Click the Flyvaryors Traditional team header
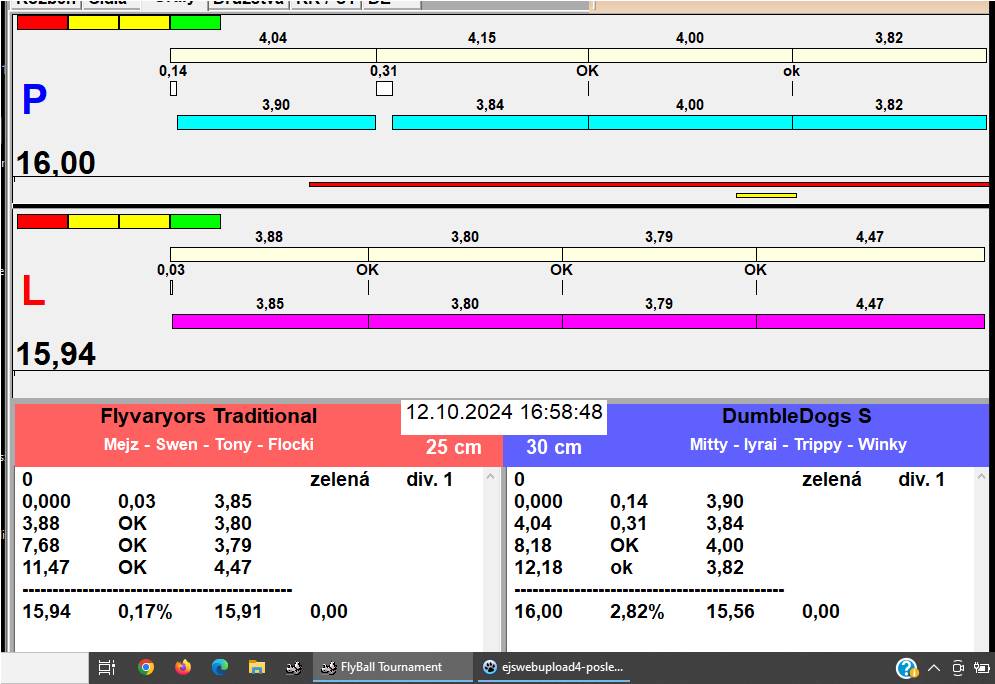The height and width of the screenshot is (684, 995). click(x=208, y=417)
